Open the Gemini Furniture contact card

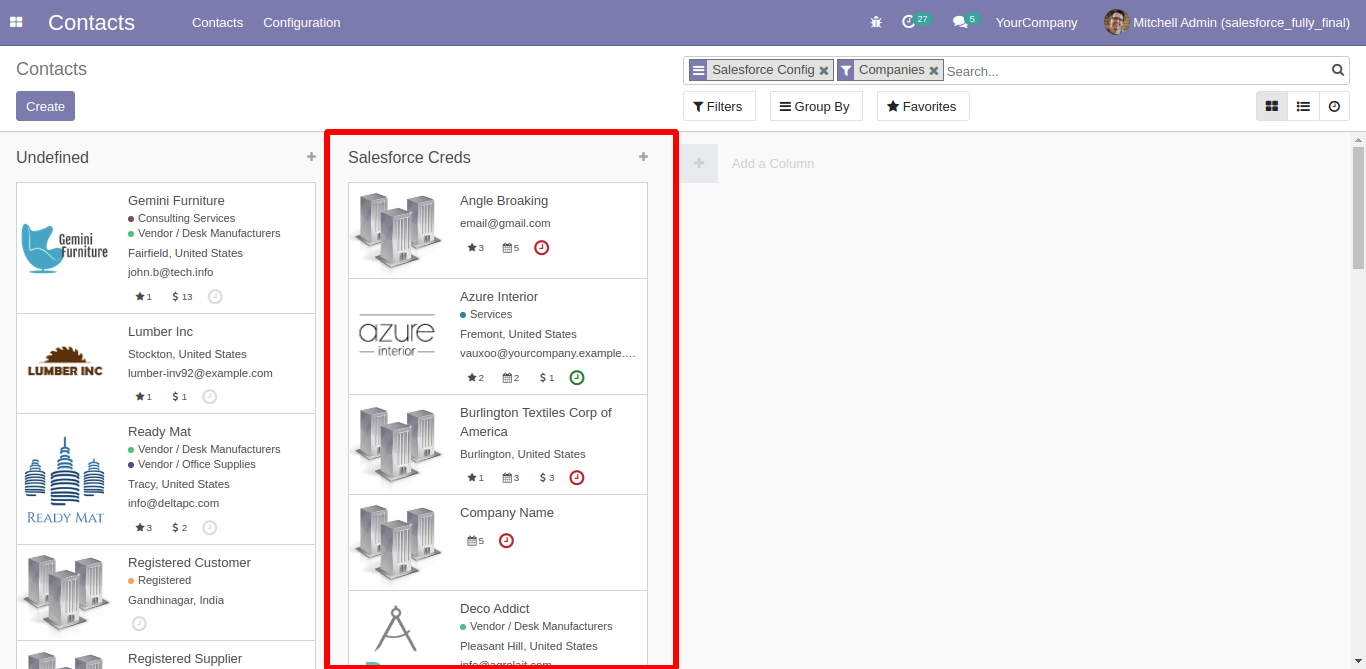coord(166,248)
